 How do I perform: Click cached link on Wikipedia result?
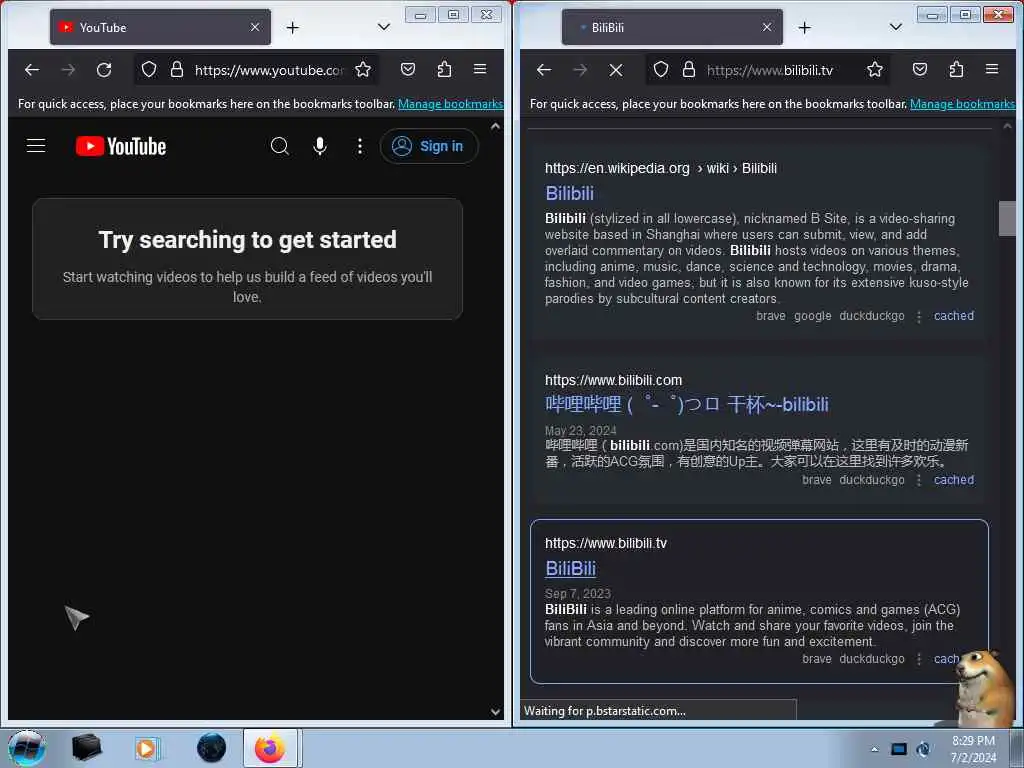pos(953,316)
